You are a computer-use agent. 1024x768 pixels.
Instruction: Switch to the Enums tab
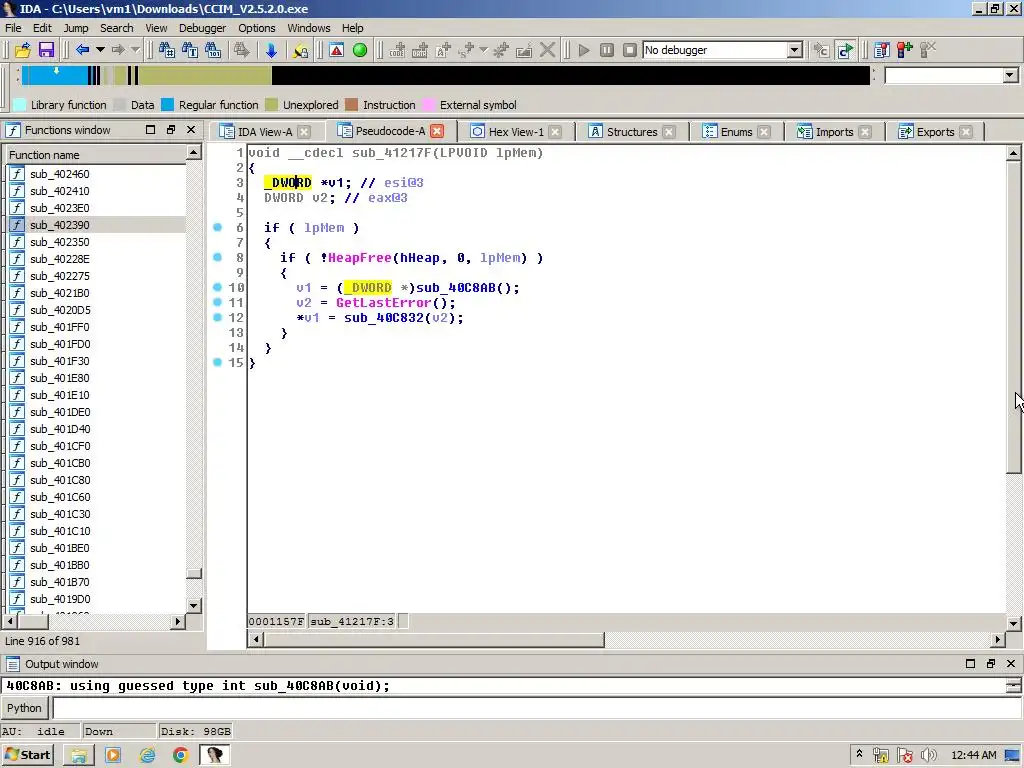pos(736,132)
